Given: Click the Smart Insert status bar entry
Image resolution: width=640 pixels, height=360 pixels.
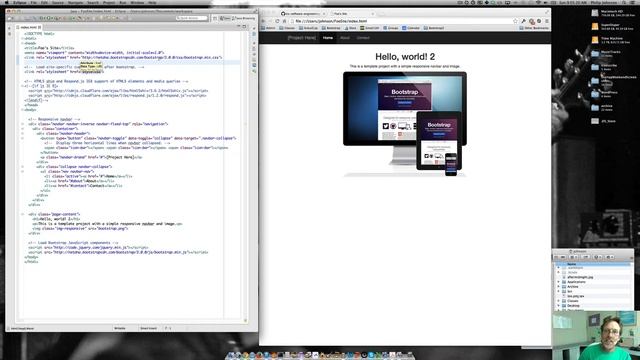Looking at the screenshot, I should point(149,328).
